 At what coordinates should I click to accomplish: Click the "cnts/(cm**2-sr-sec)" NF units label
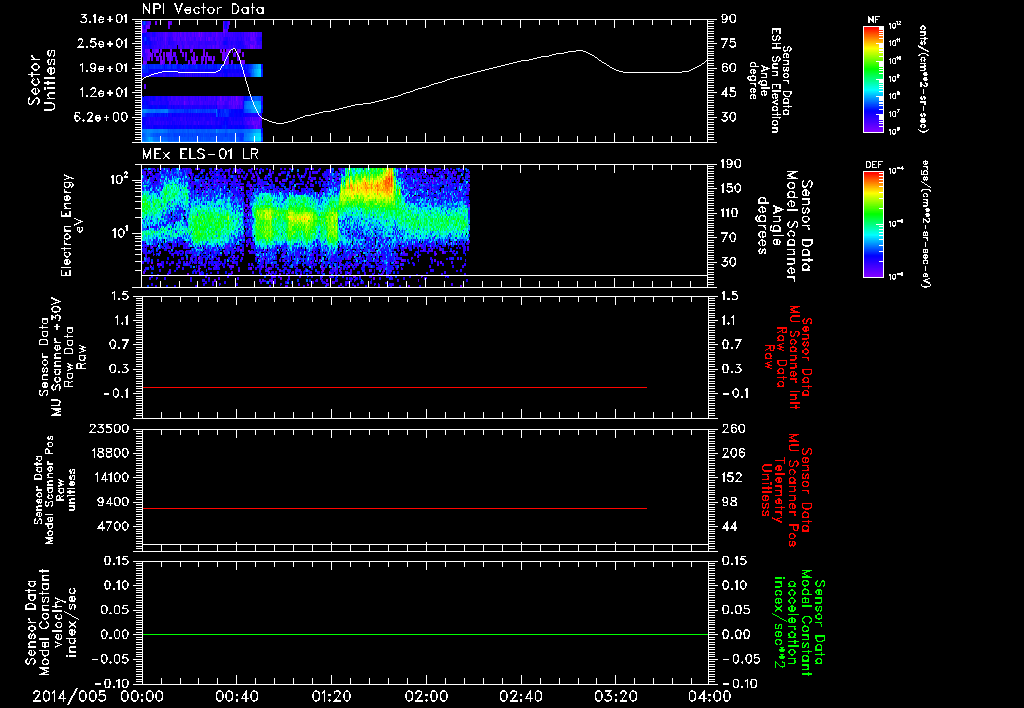pyautogui.click(x=923, y=78)
